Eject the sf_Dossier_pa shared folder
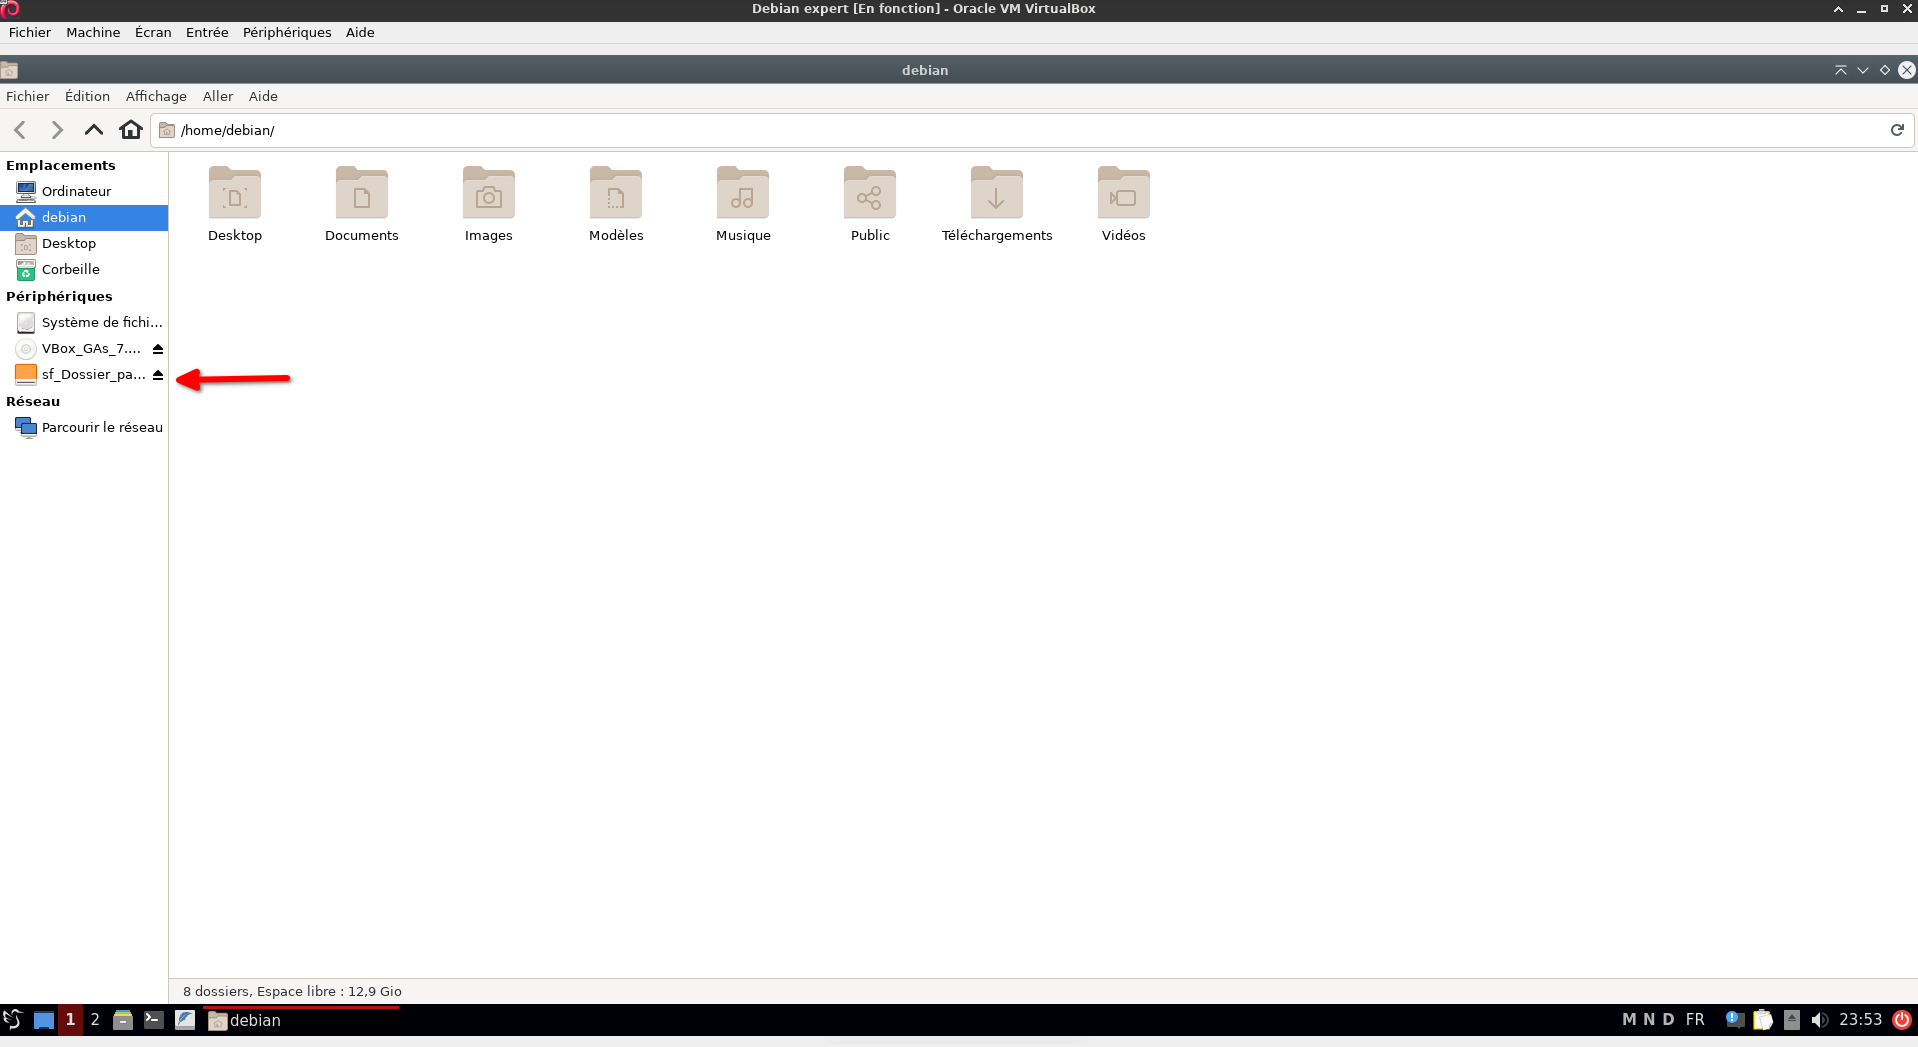Image resolution: width=1918 pixels, height=1047 pixels. pyautogui.click(x=158, y=375)
